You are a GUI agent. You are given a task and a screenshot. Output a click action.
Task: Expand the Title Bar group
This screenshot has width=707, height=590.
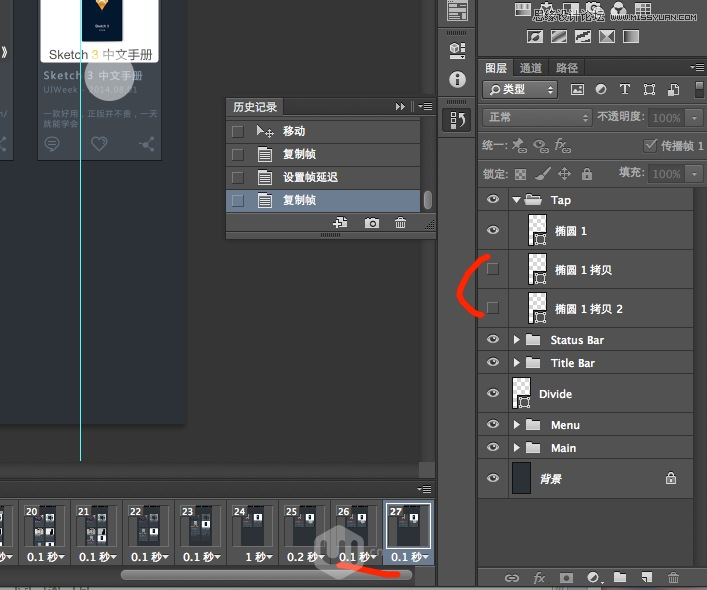coord(517,362)
